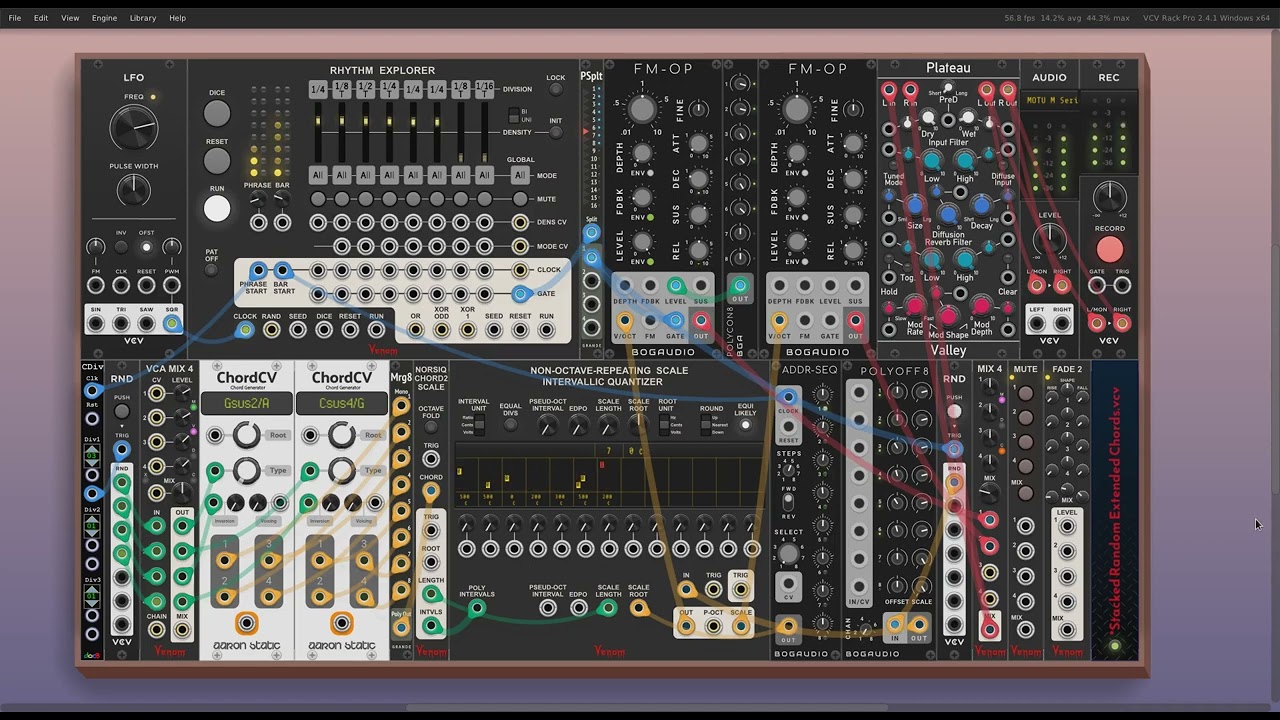The image size is (1280, 720).
Task: Click REC module TRIG input jack
Action: tap(1122, 285)
